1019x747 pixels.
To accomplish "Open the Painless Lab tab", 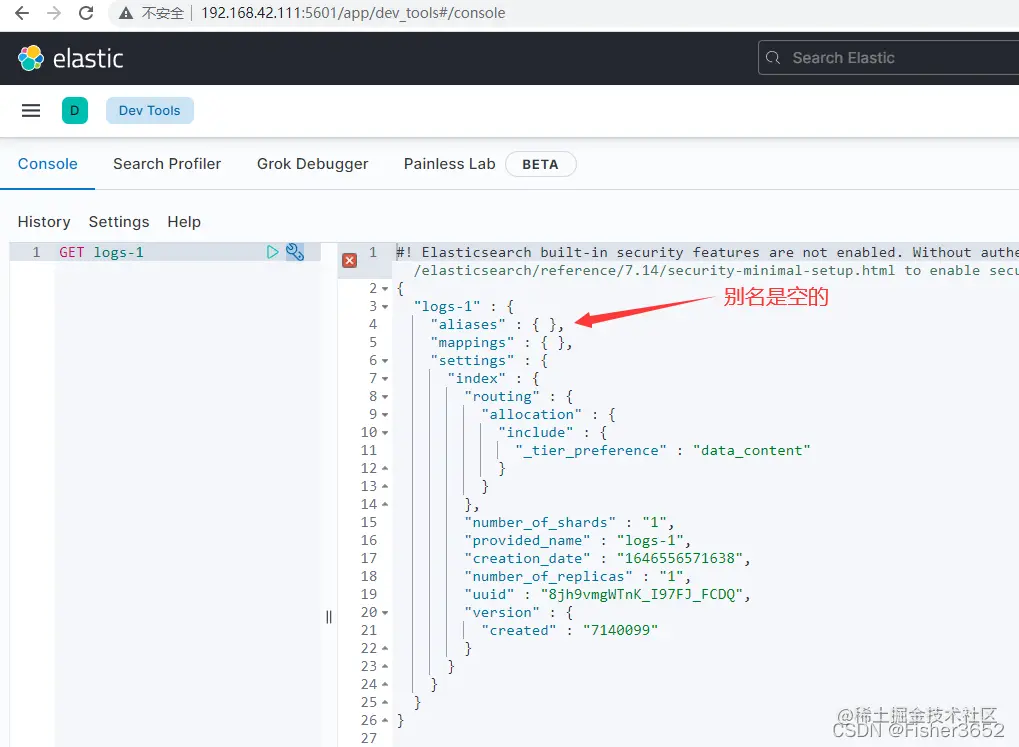I will tap(450, 164).
